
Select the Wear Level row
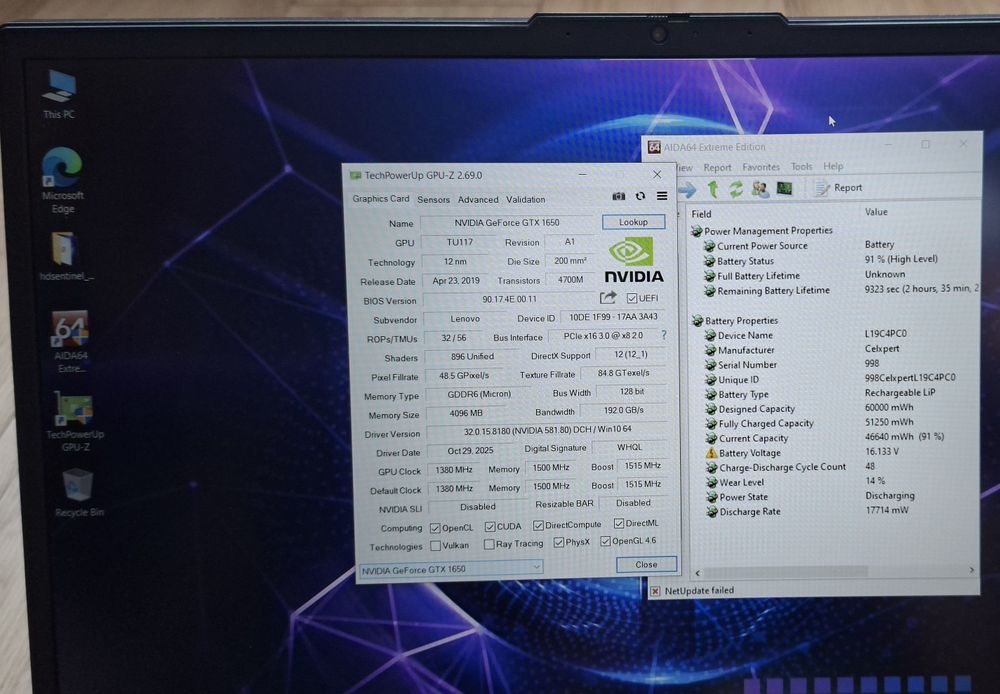pyautogui.click(x=795, y=482)
